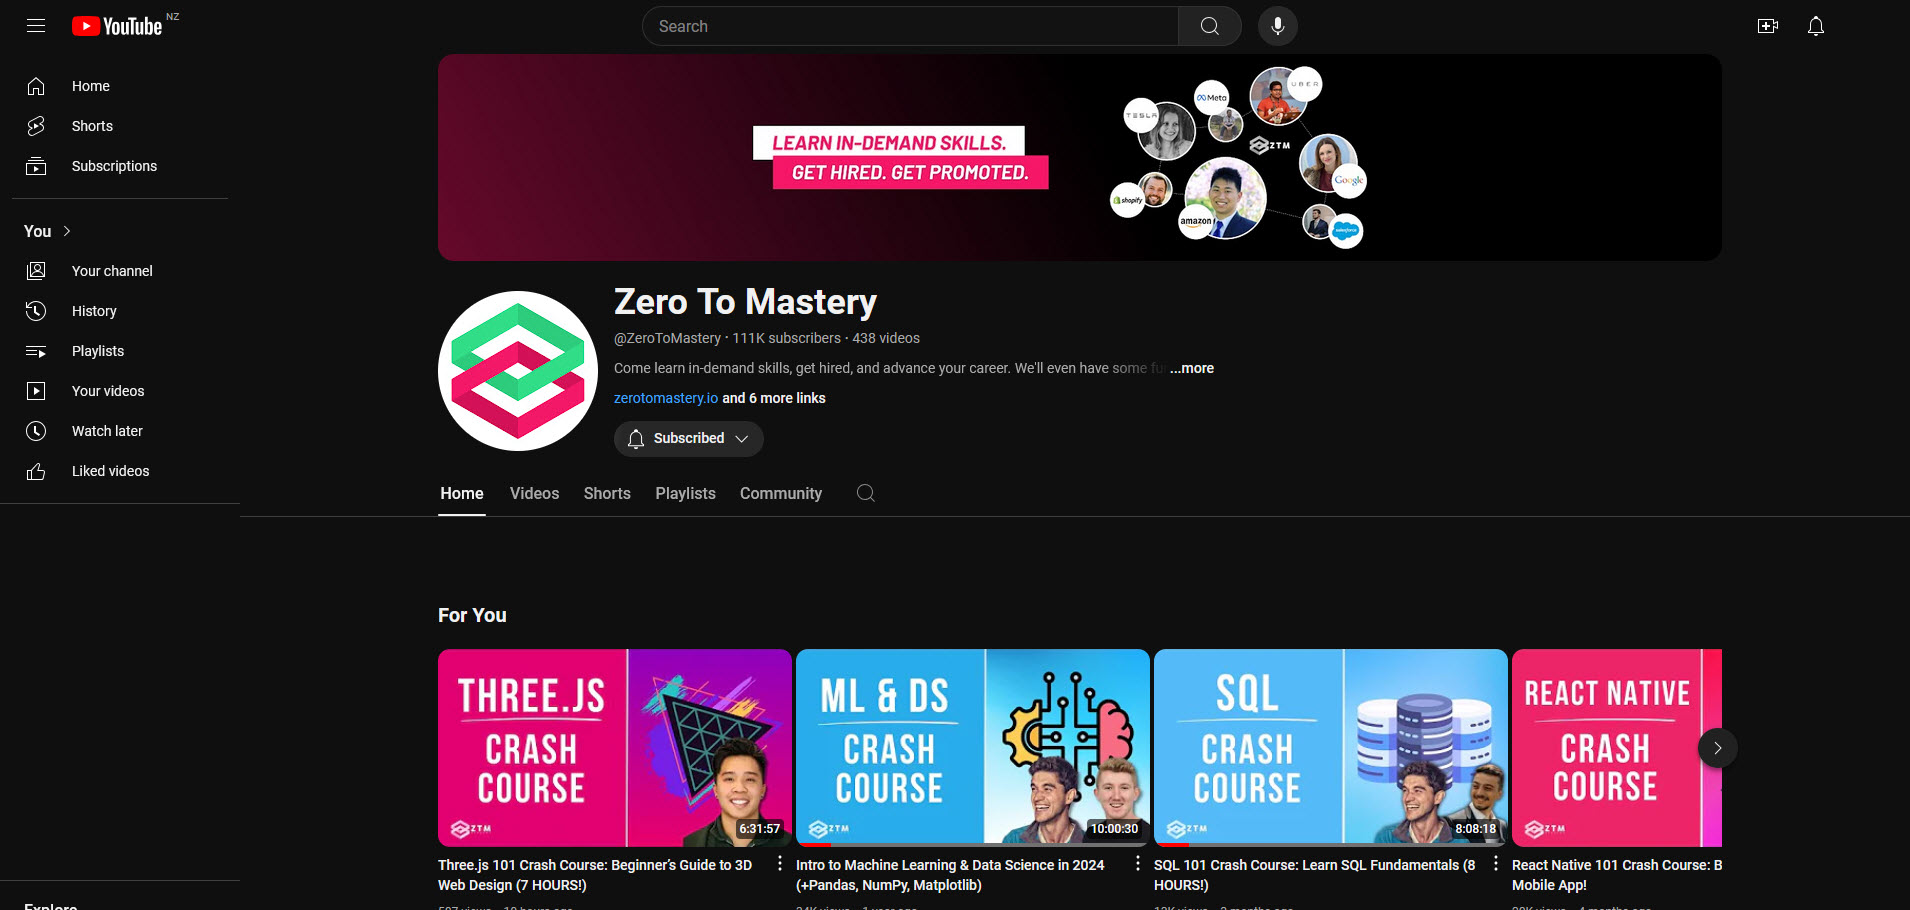This screenshot has width=1910, height=910.
Task: Open Three.js 101 Crash Course title
Action: (595, 875)
